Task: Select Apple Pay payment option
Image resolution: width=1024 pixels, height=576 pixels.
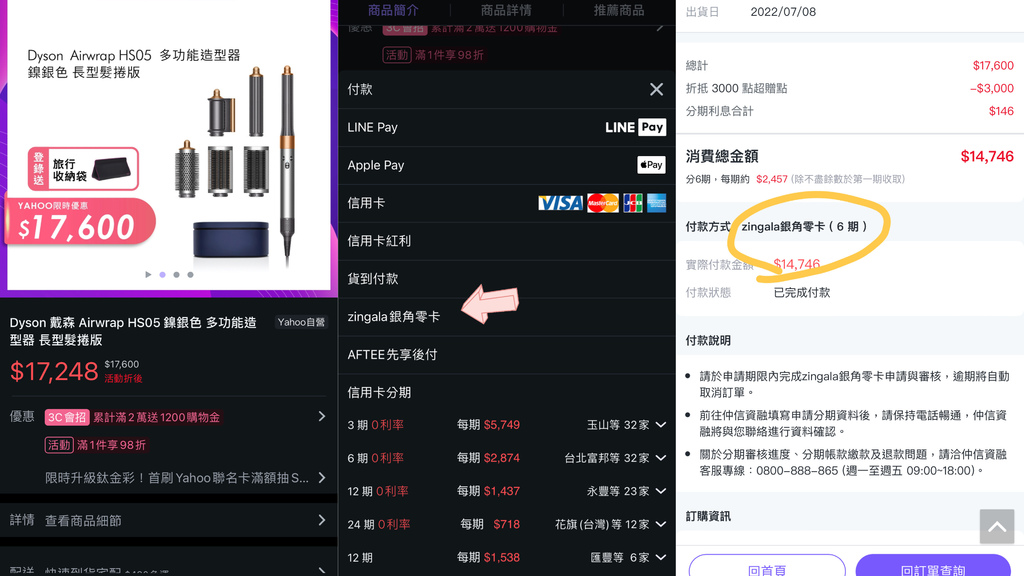Action: [x=507, y=165]
